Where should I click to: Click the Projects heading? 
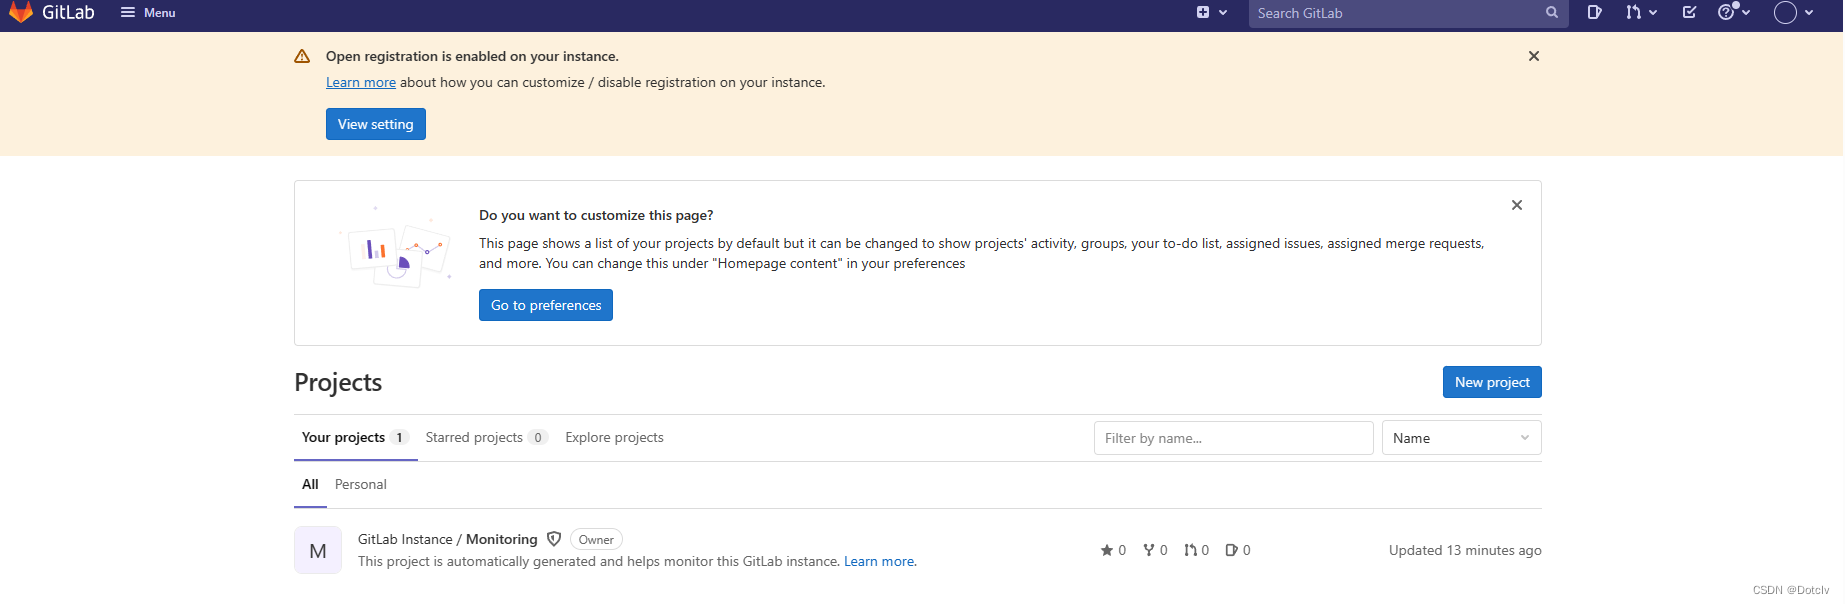(338, 382)
